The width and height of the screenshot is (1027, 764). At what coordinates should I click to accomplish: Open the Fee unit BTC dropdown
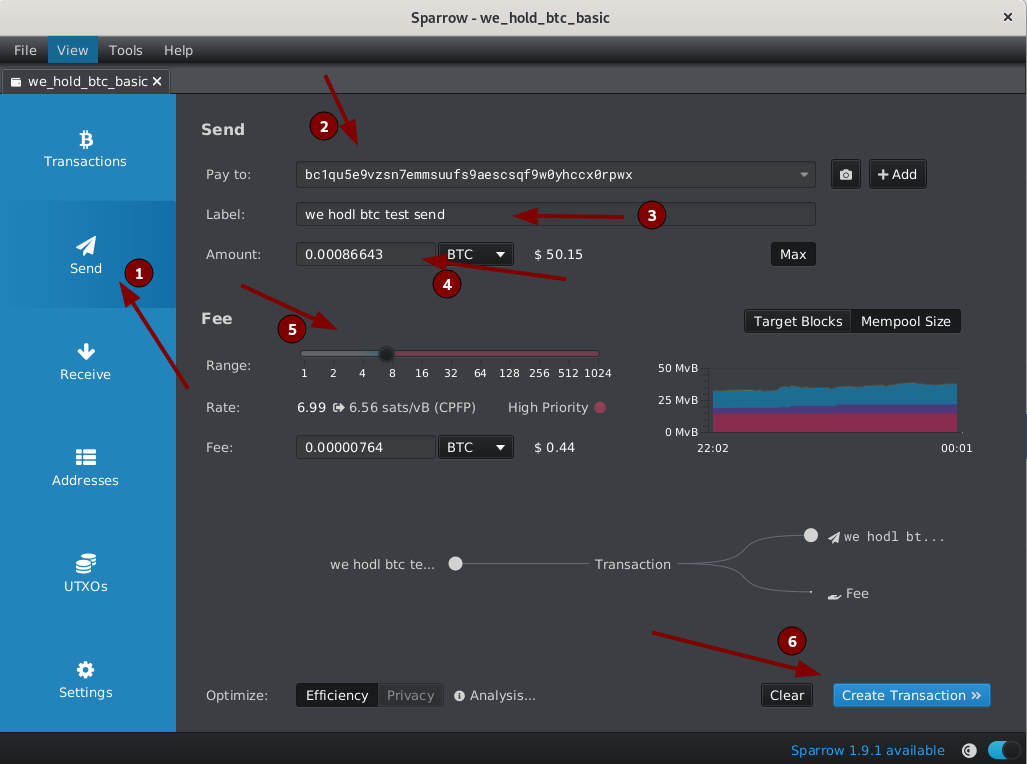[x=476, y=447]
